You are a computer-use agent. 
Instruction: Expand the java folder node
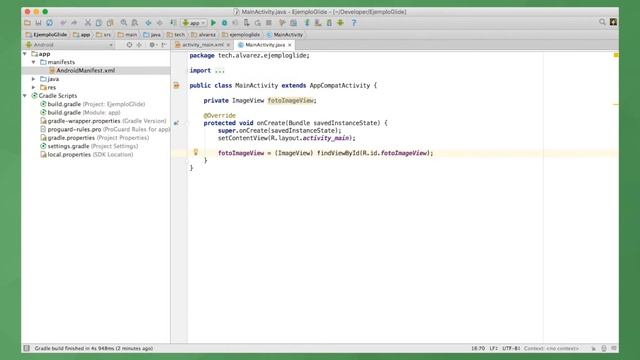33,79
